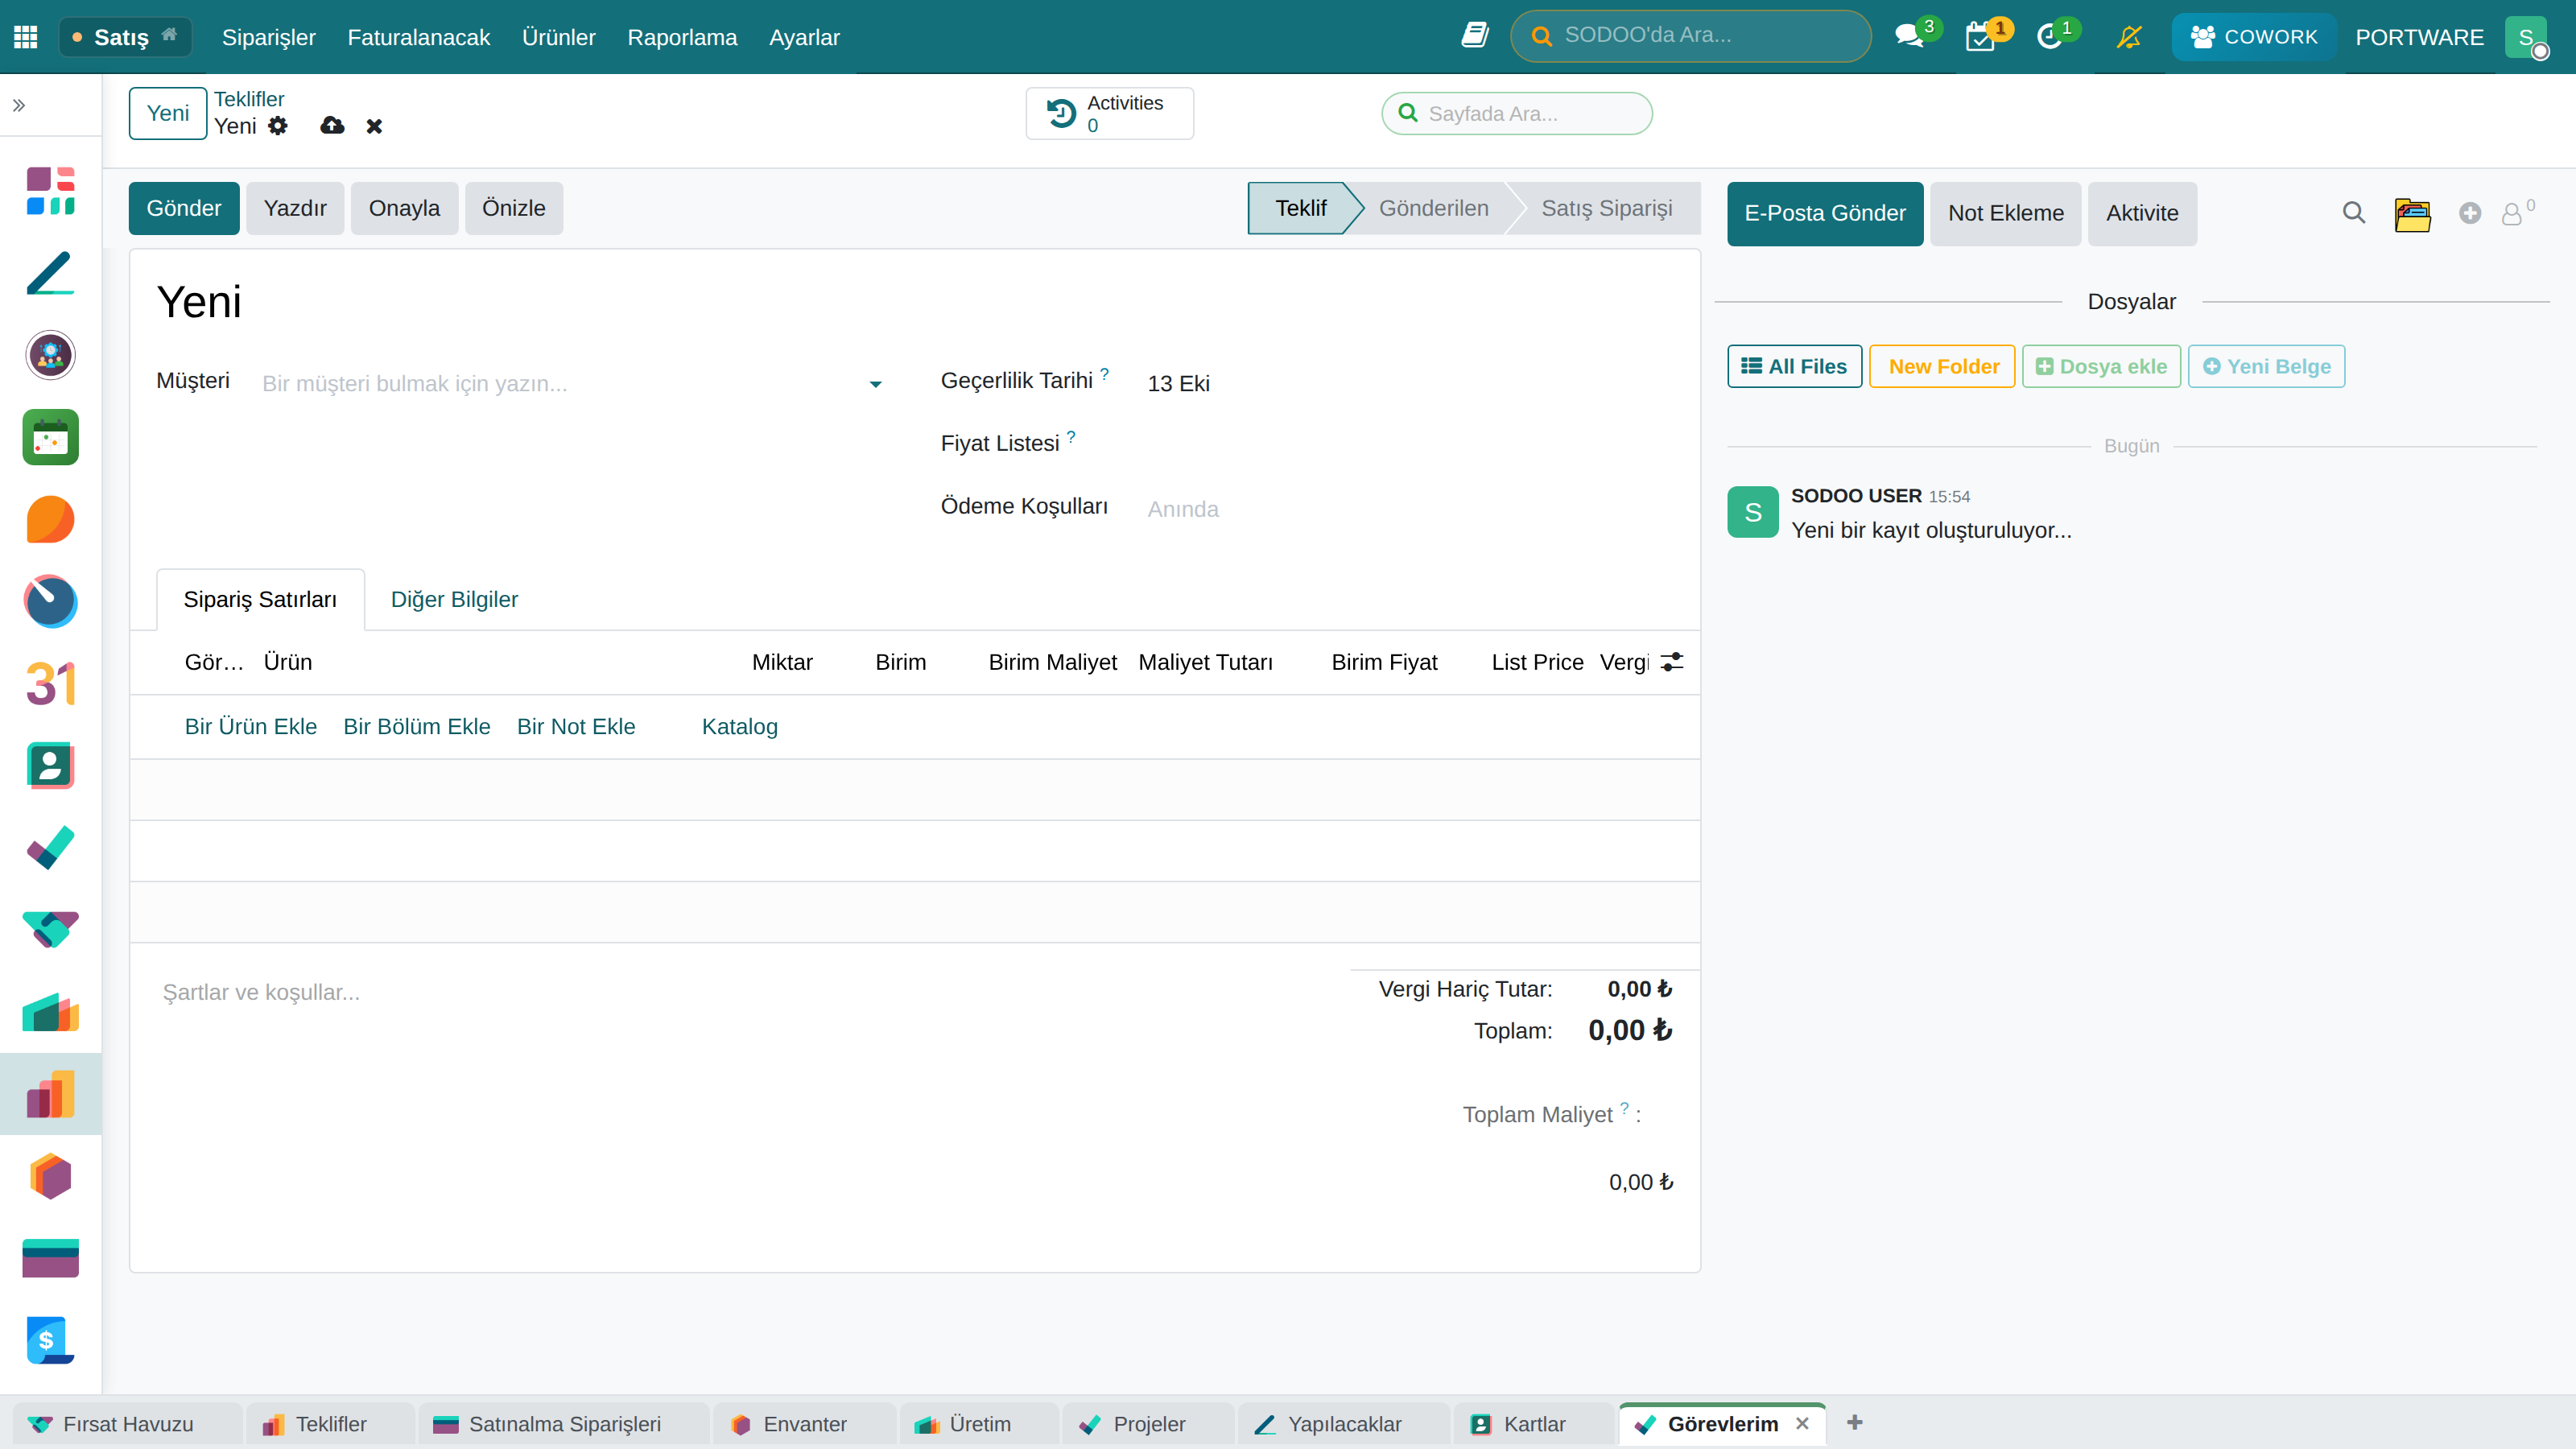This screenshot has width=2576, height=1449.
Task: Search the chatter with magnifier icon
Action: pyautogui.click(x=2354, y=213)
